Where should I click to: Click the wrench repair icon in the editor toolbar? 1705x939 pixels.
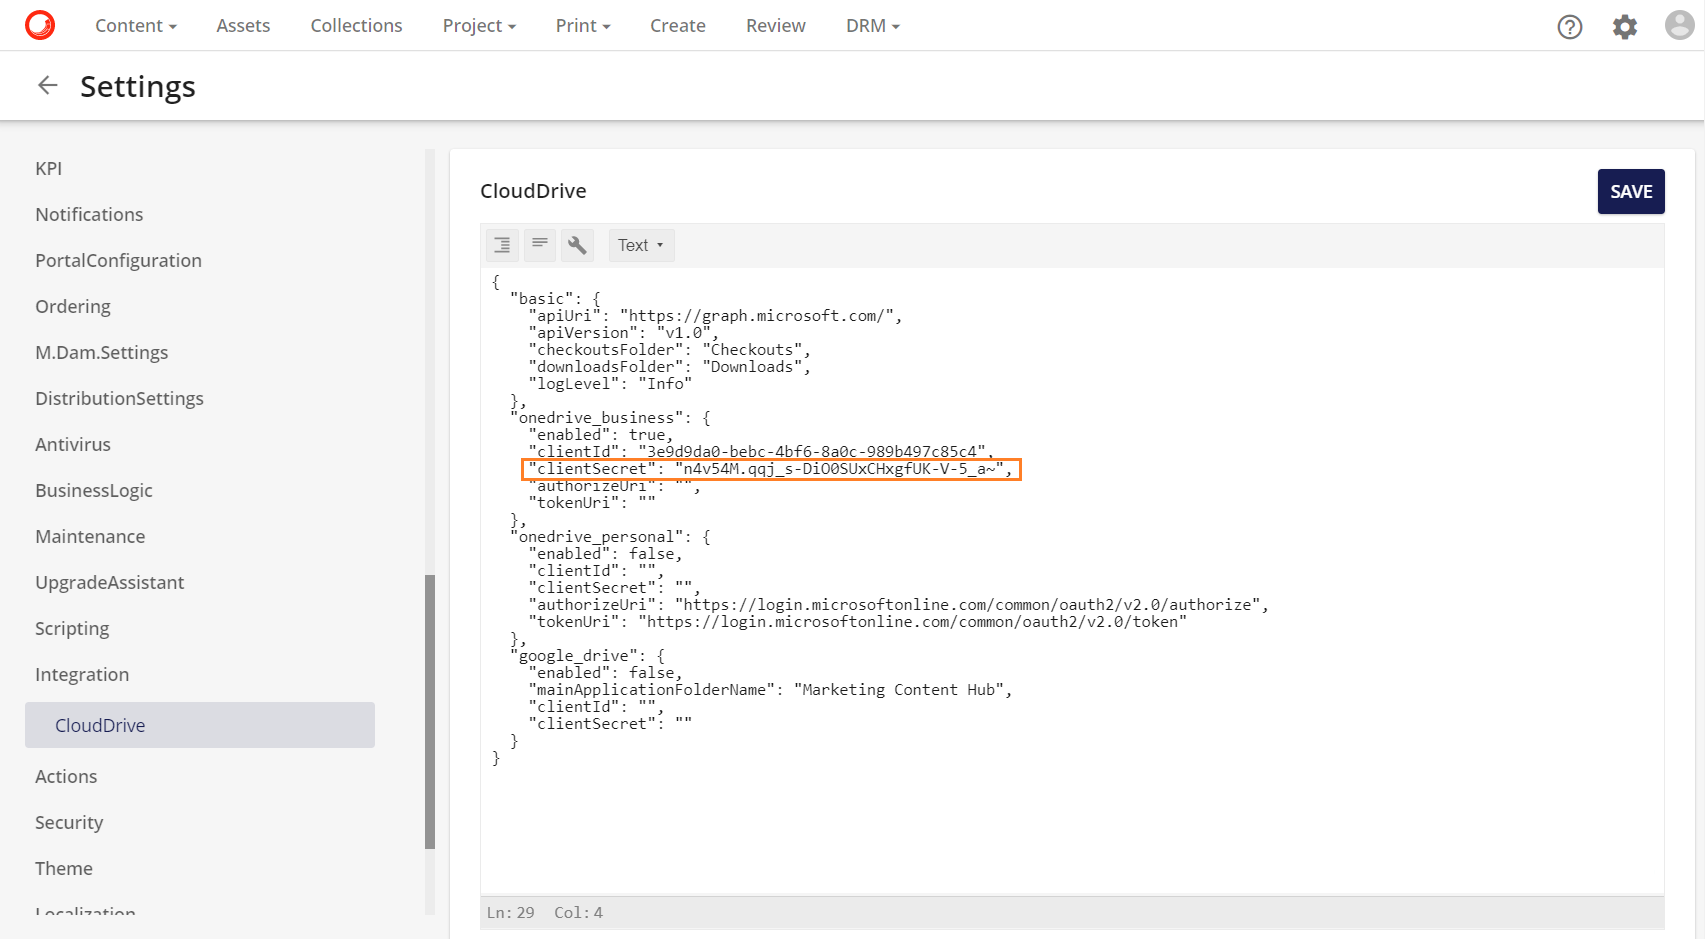pyautogui.click(x=577, y=244)
